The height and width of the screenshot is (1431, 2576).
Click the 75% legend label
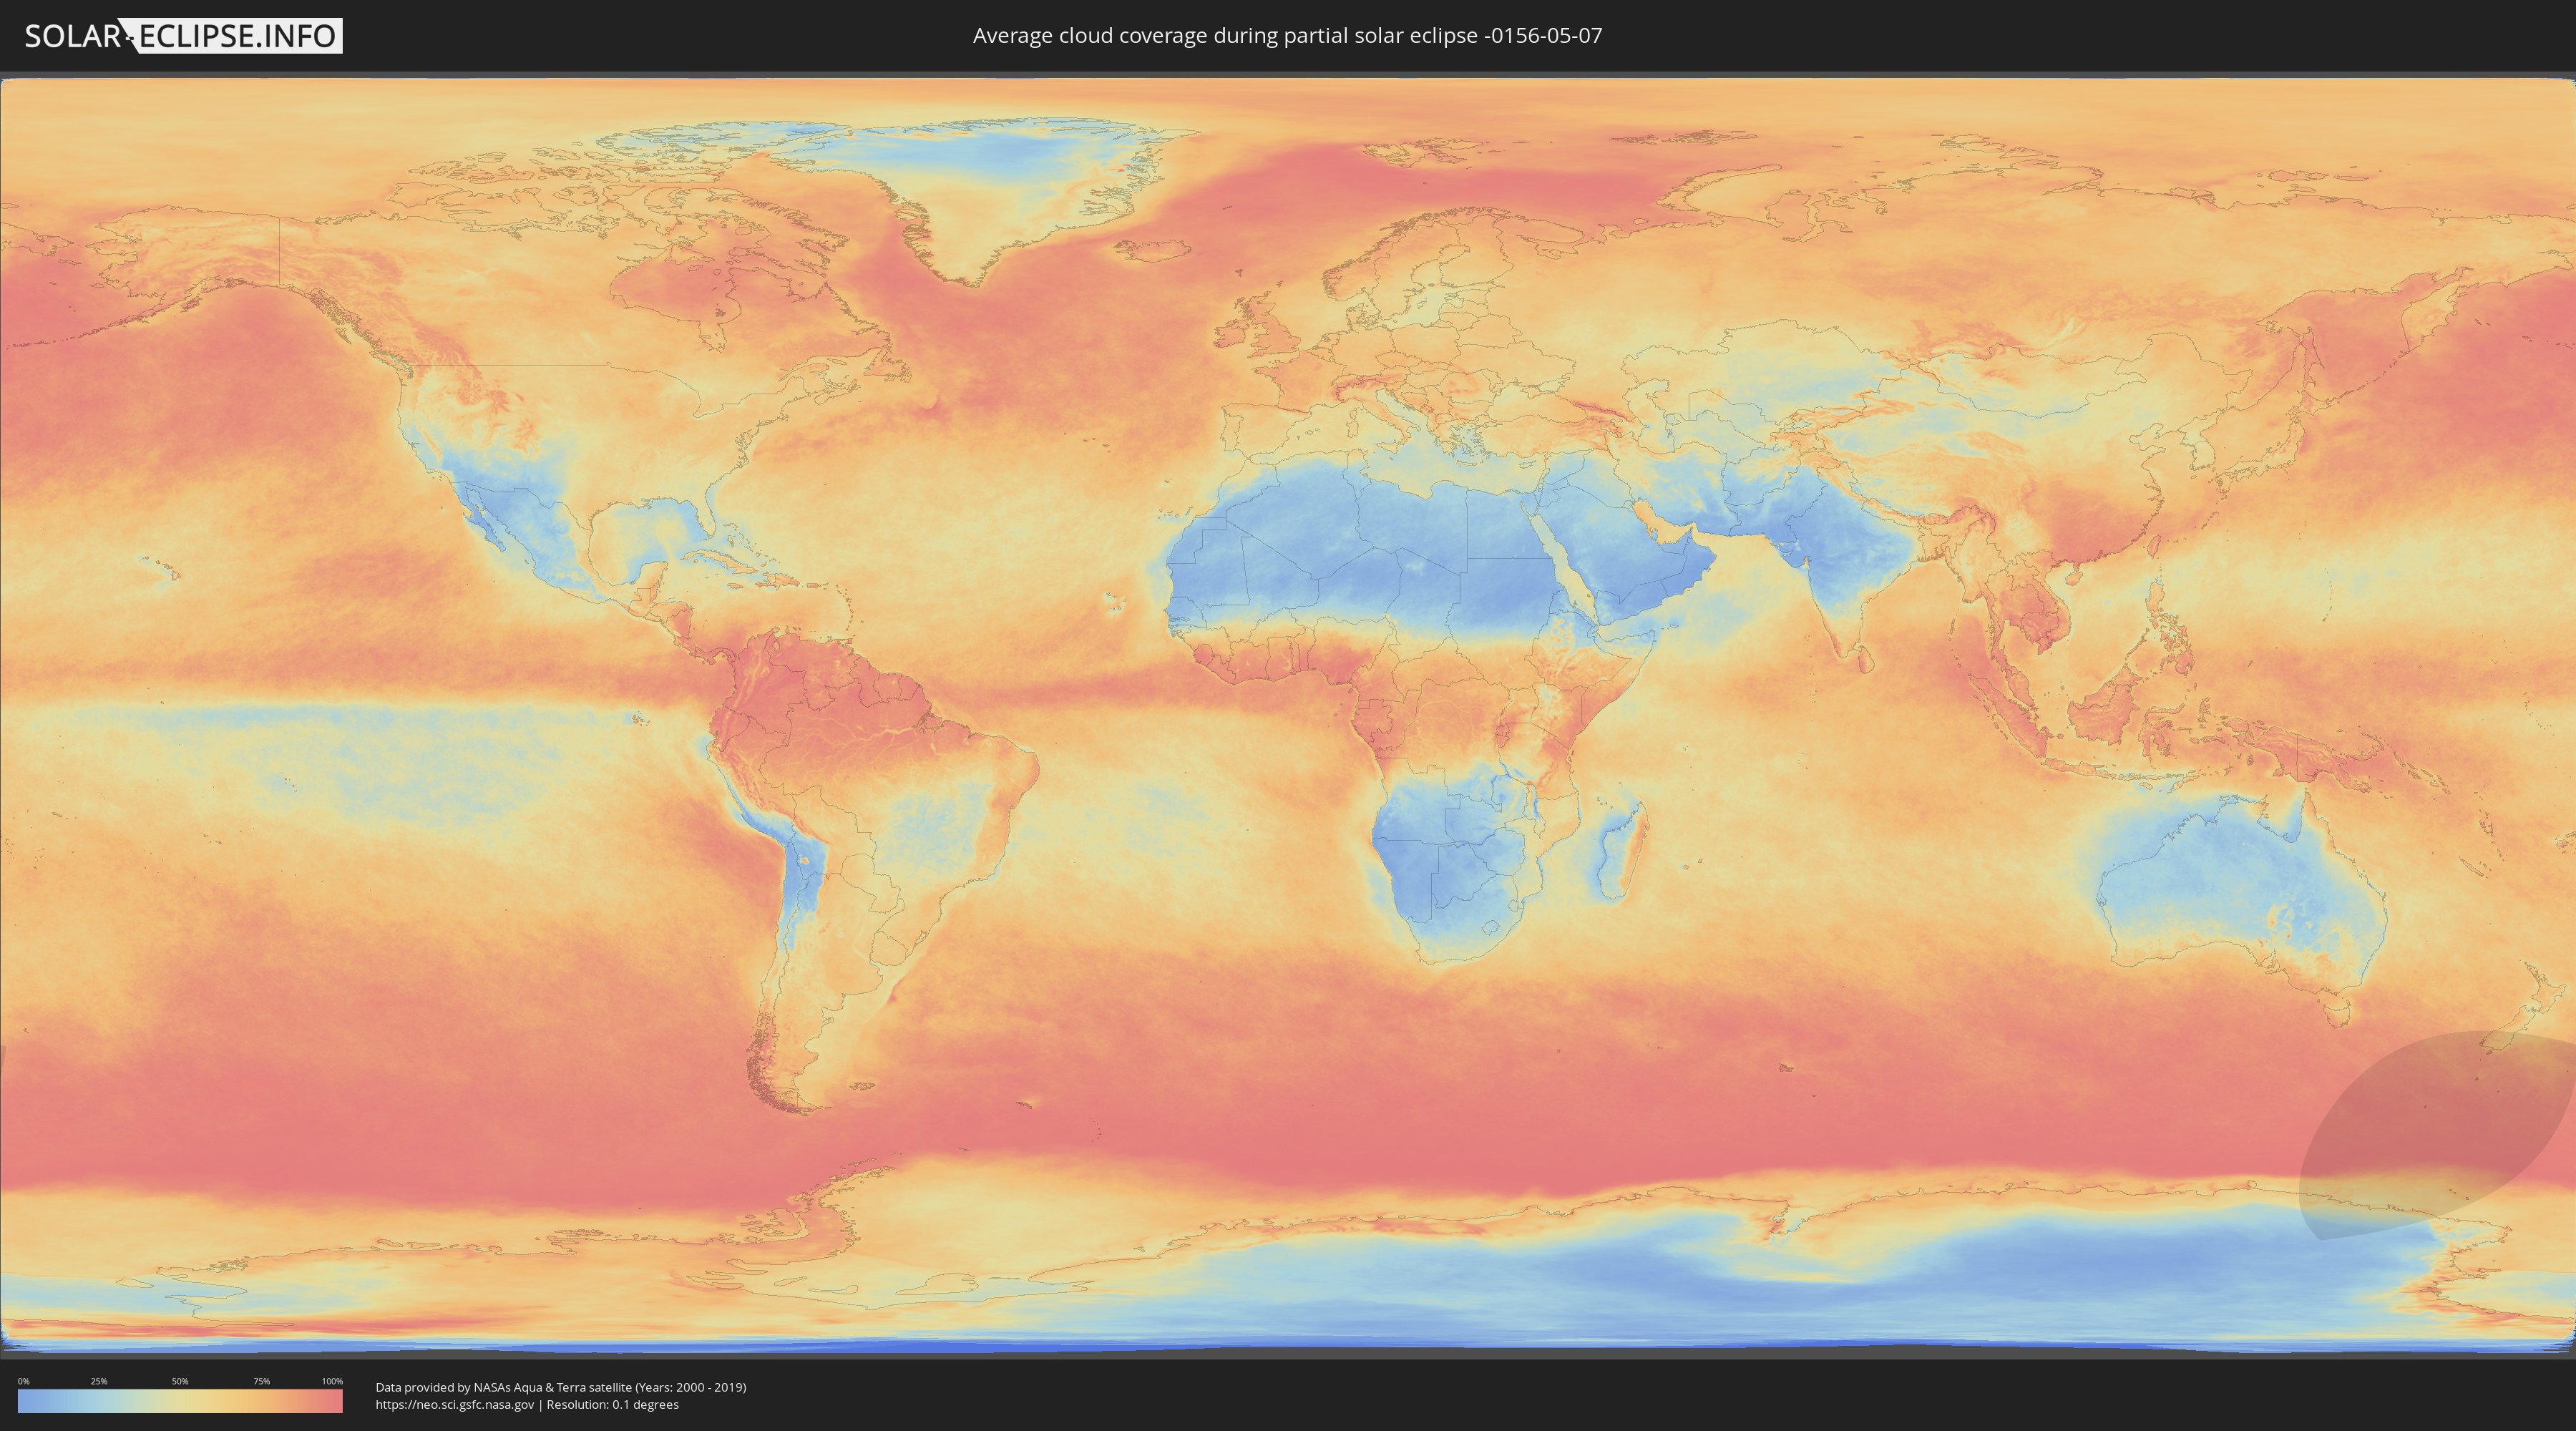tap(261, 1381)
